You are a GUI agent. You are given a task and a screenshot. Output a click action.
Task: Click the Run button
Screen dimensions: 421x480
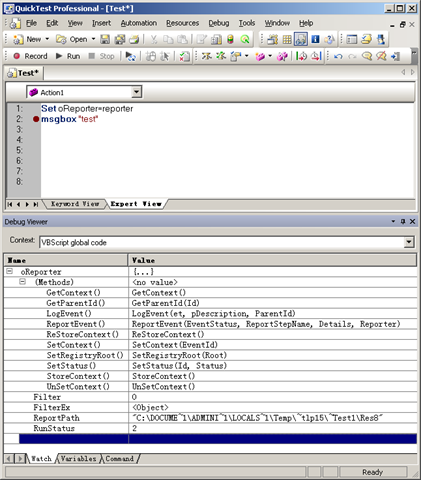tap(68, 56)
